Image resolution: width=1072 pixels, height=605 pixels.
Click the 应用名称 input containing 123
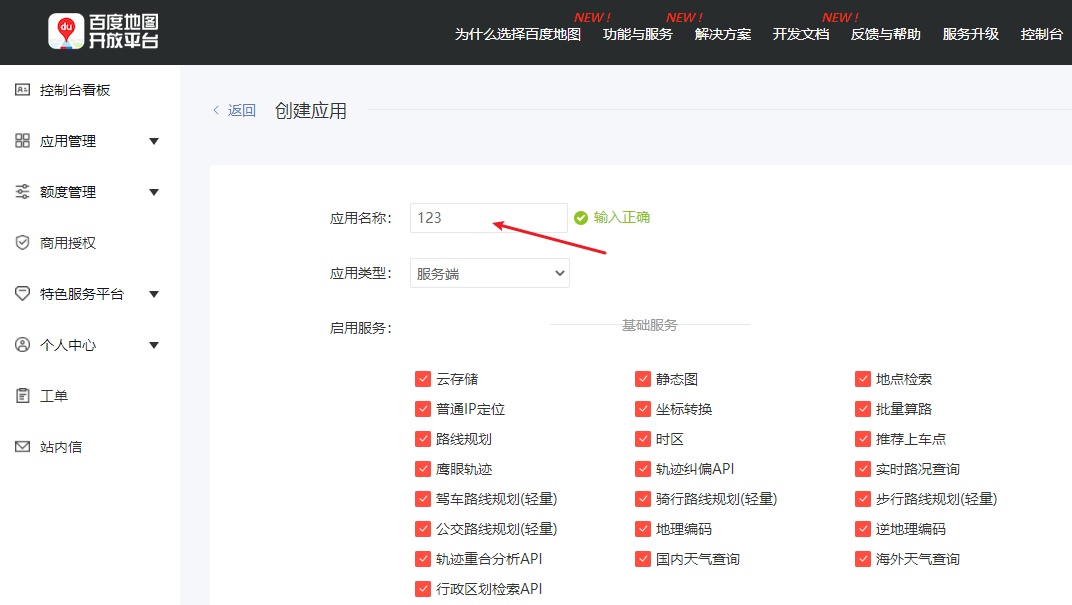tap(489, 218)
